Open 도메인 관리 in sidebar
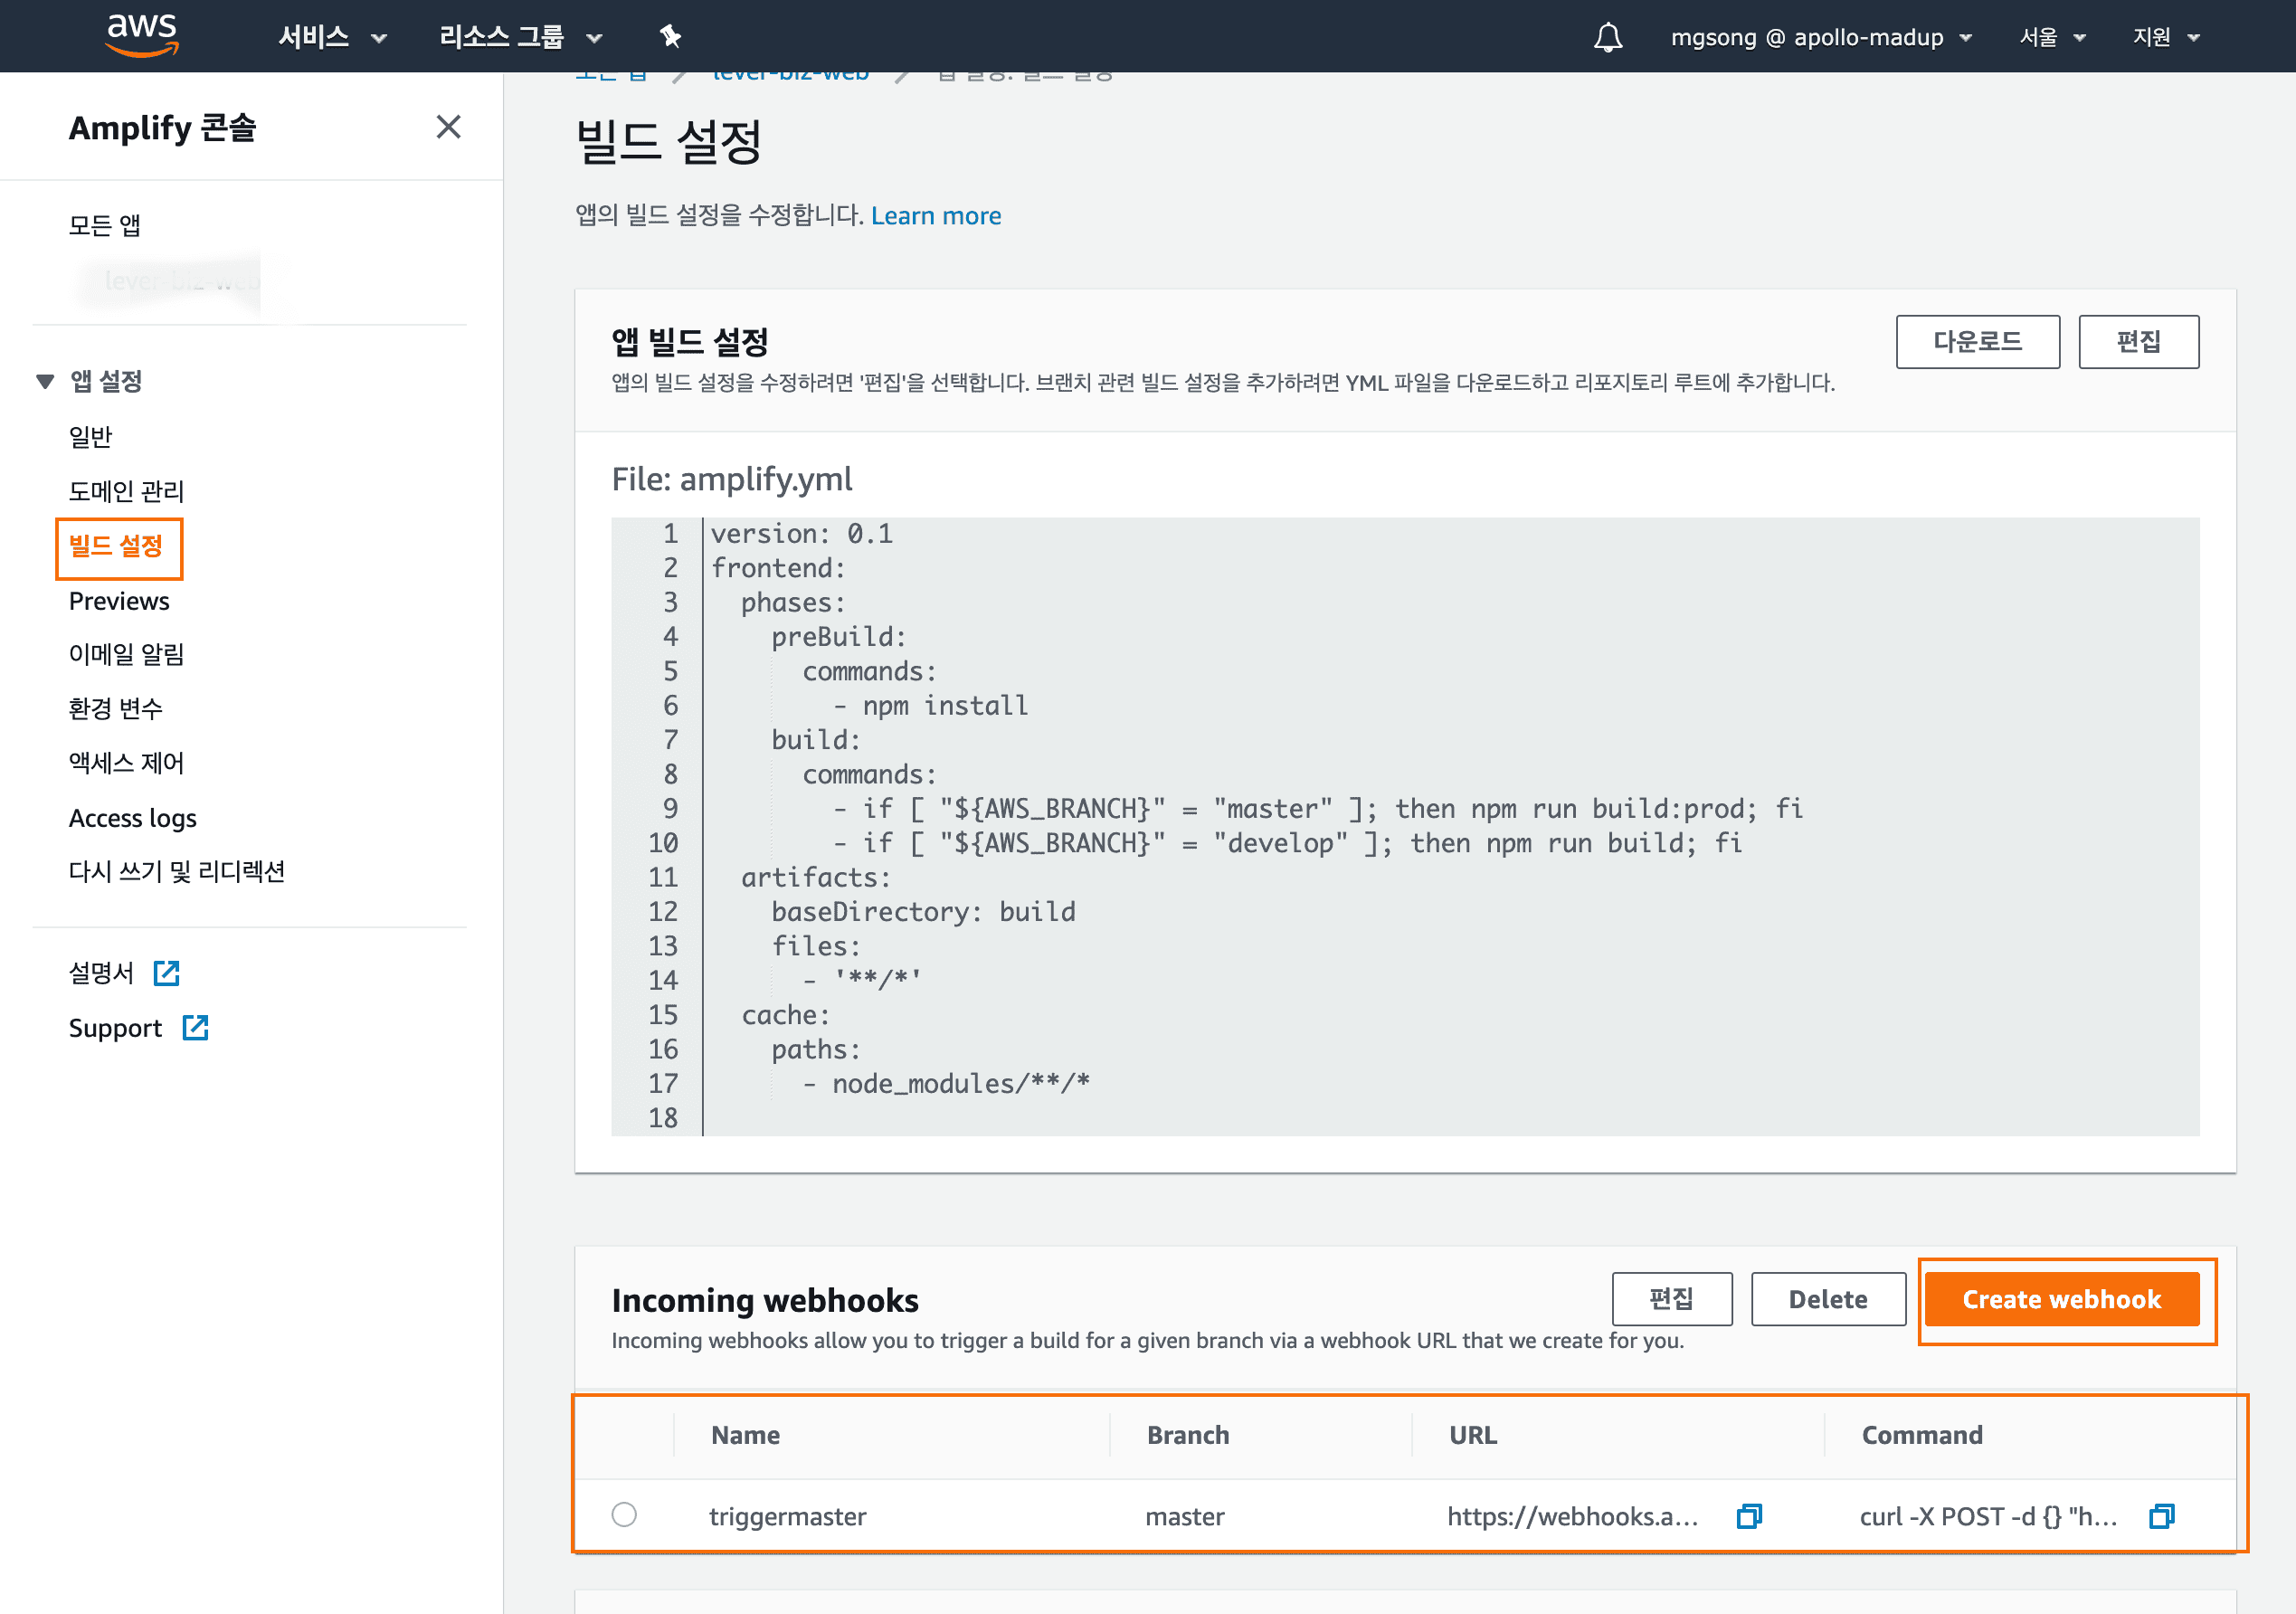This screenshot has width=2296, height=1614. point(126,491)
